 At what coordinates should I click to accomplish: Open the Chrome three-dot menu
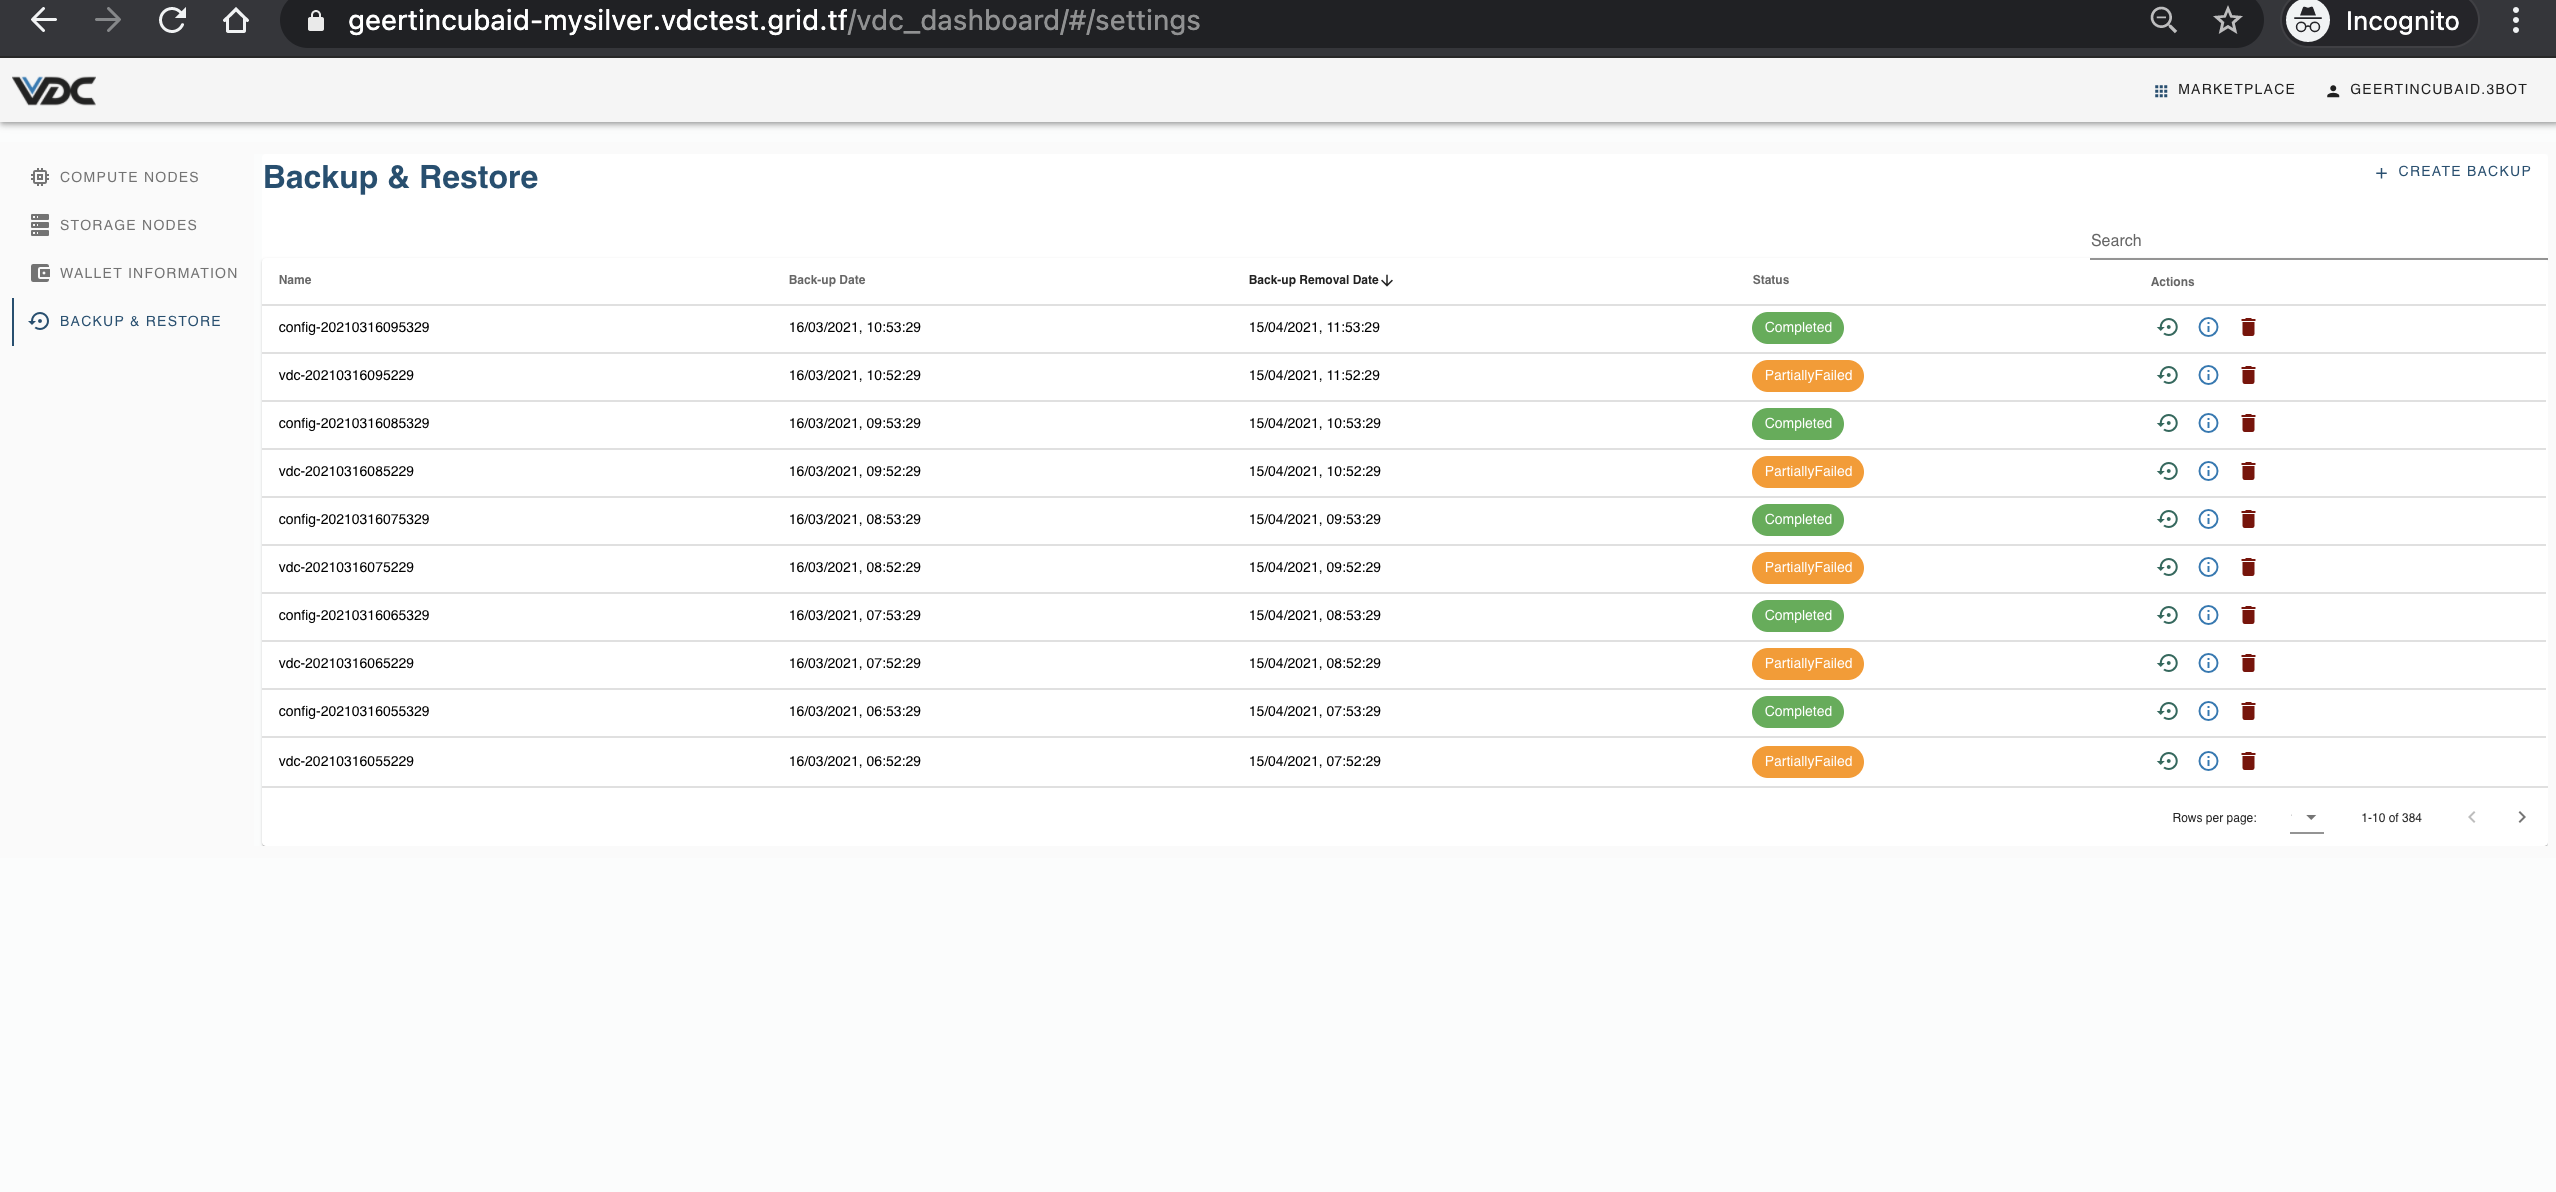pos(2518,21)
